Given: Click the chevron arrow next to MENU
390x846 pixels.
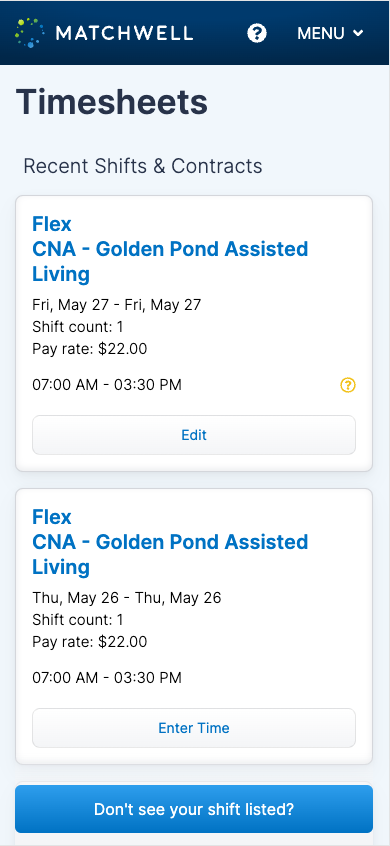Looking at the screenshot, I should coord(358,33).
